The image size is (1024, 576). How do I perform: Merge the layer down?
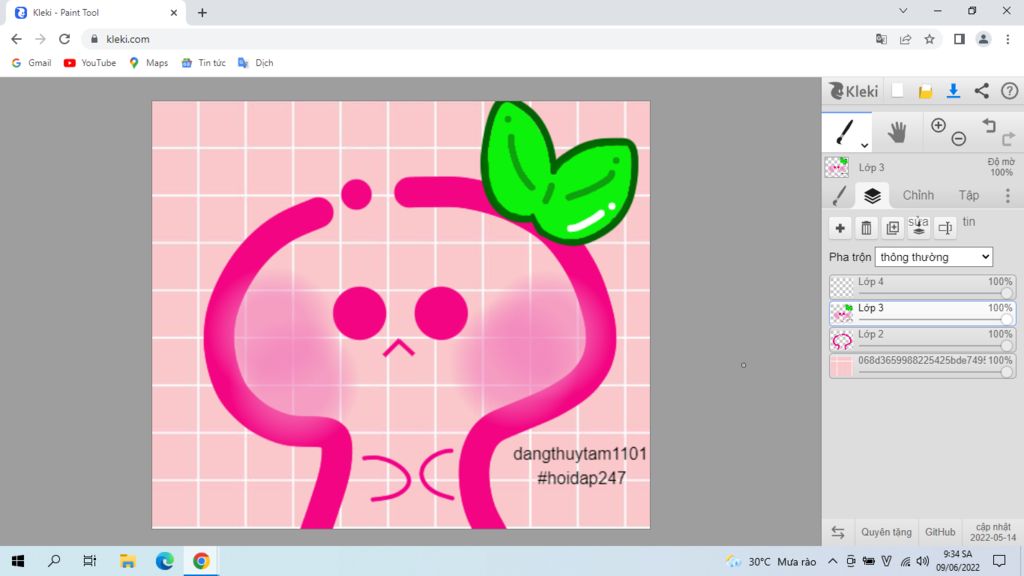(918, 228)
